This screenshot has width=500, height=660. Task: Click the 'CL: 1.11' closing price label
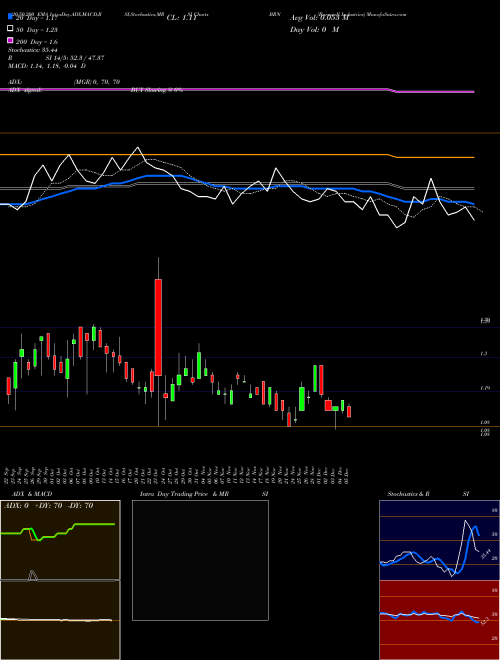pyautogui.click(x=182, y=18)
